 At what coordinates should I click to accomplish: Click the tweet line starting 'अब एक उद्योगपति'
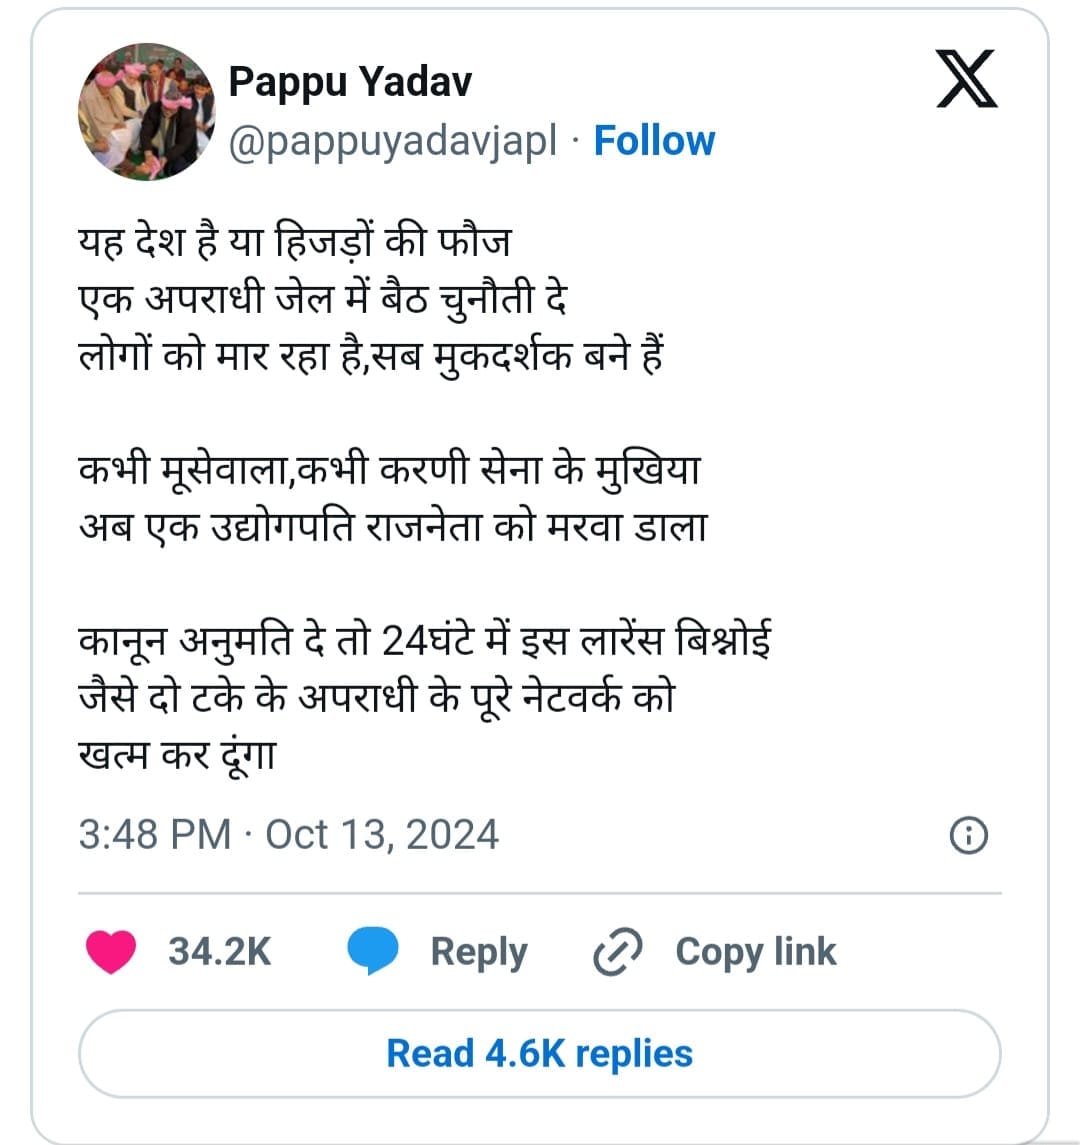coord(392,526)
